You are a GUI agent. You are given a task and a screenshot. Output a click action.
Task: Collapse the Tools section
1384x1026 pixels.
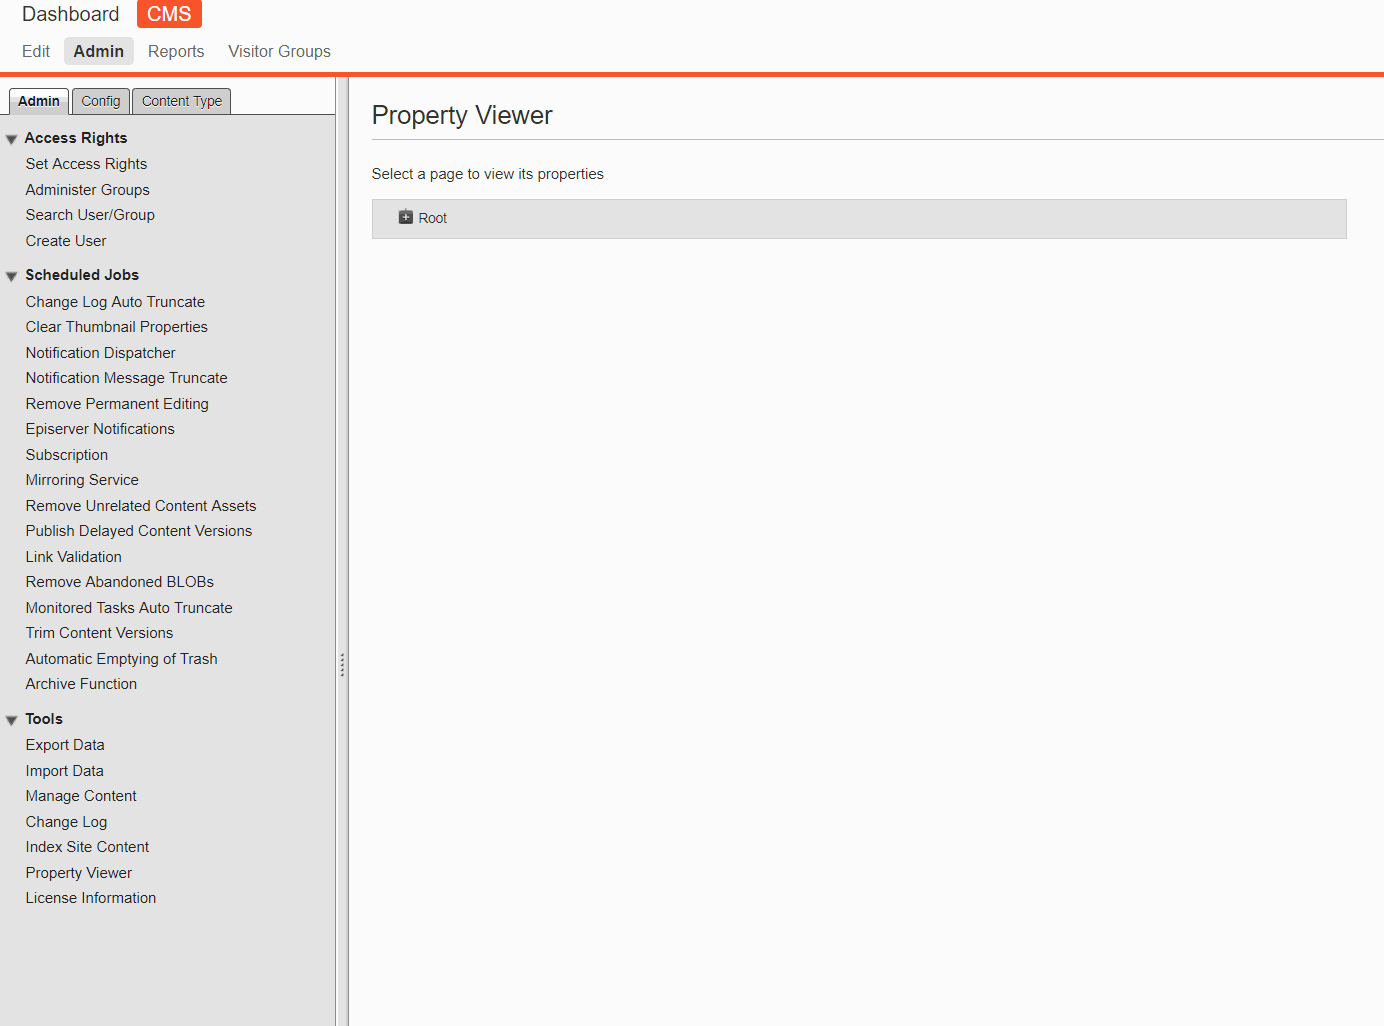click(12, 720)
